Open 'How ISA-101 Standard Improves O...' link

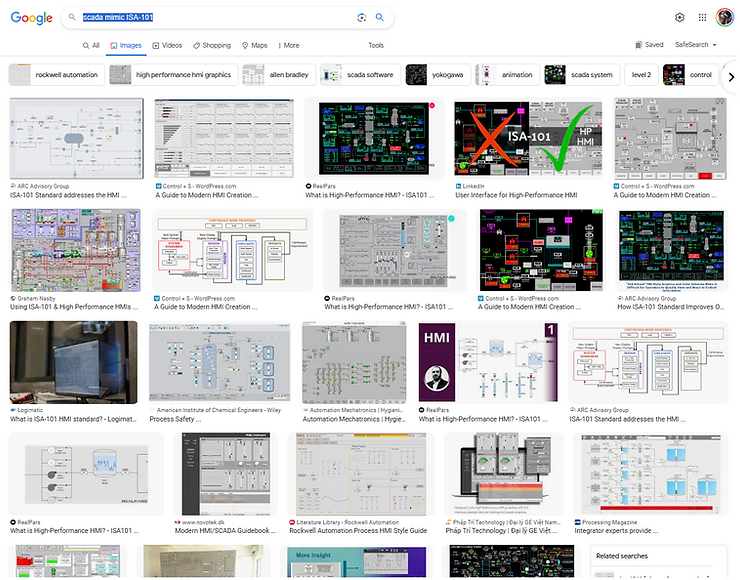point(671,307)
